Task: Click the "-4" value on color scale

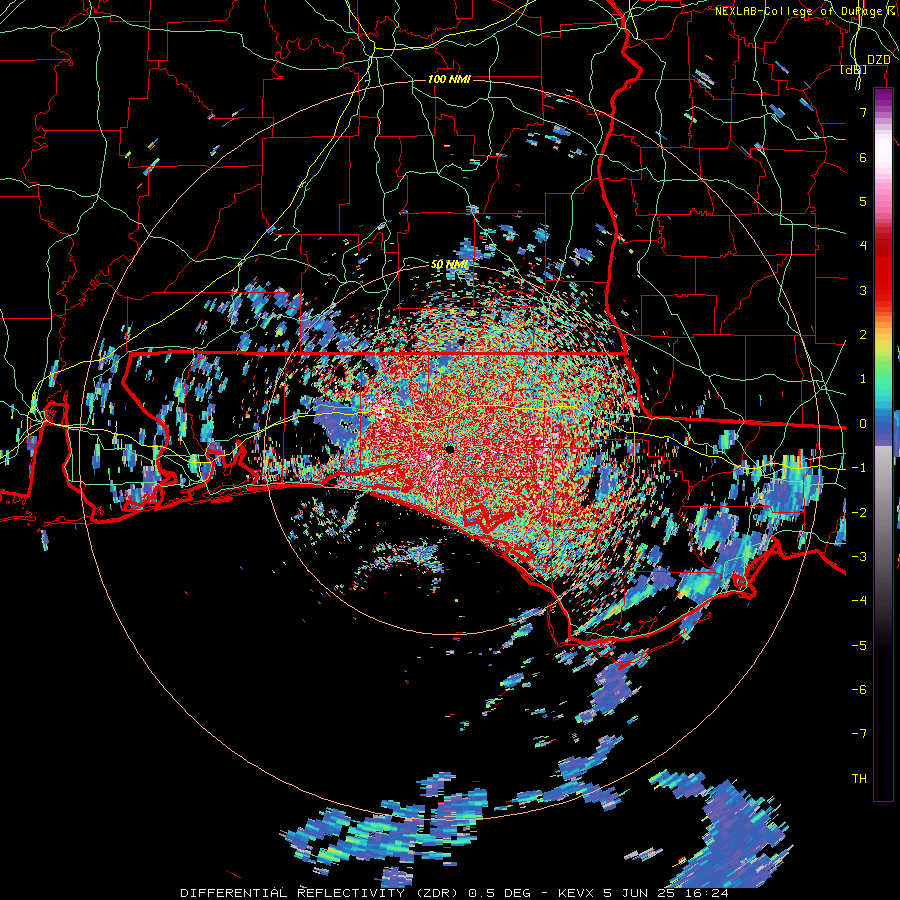Action: [x=859, y=601]
